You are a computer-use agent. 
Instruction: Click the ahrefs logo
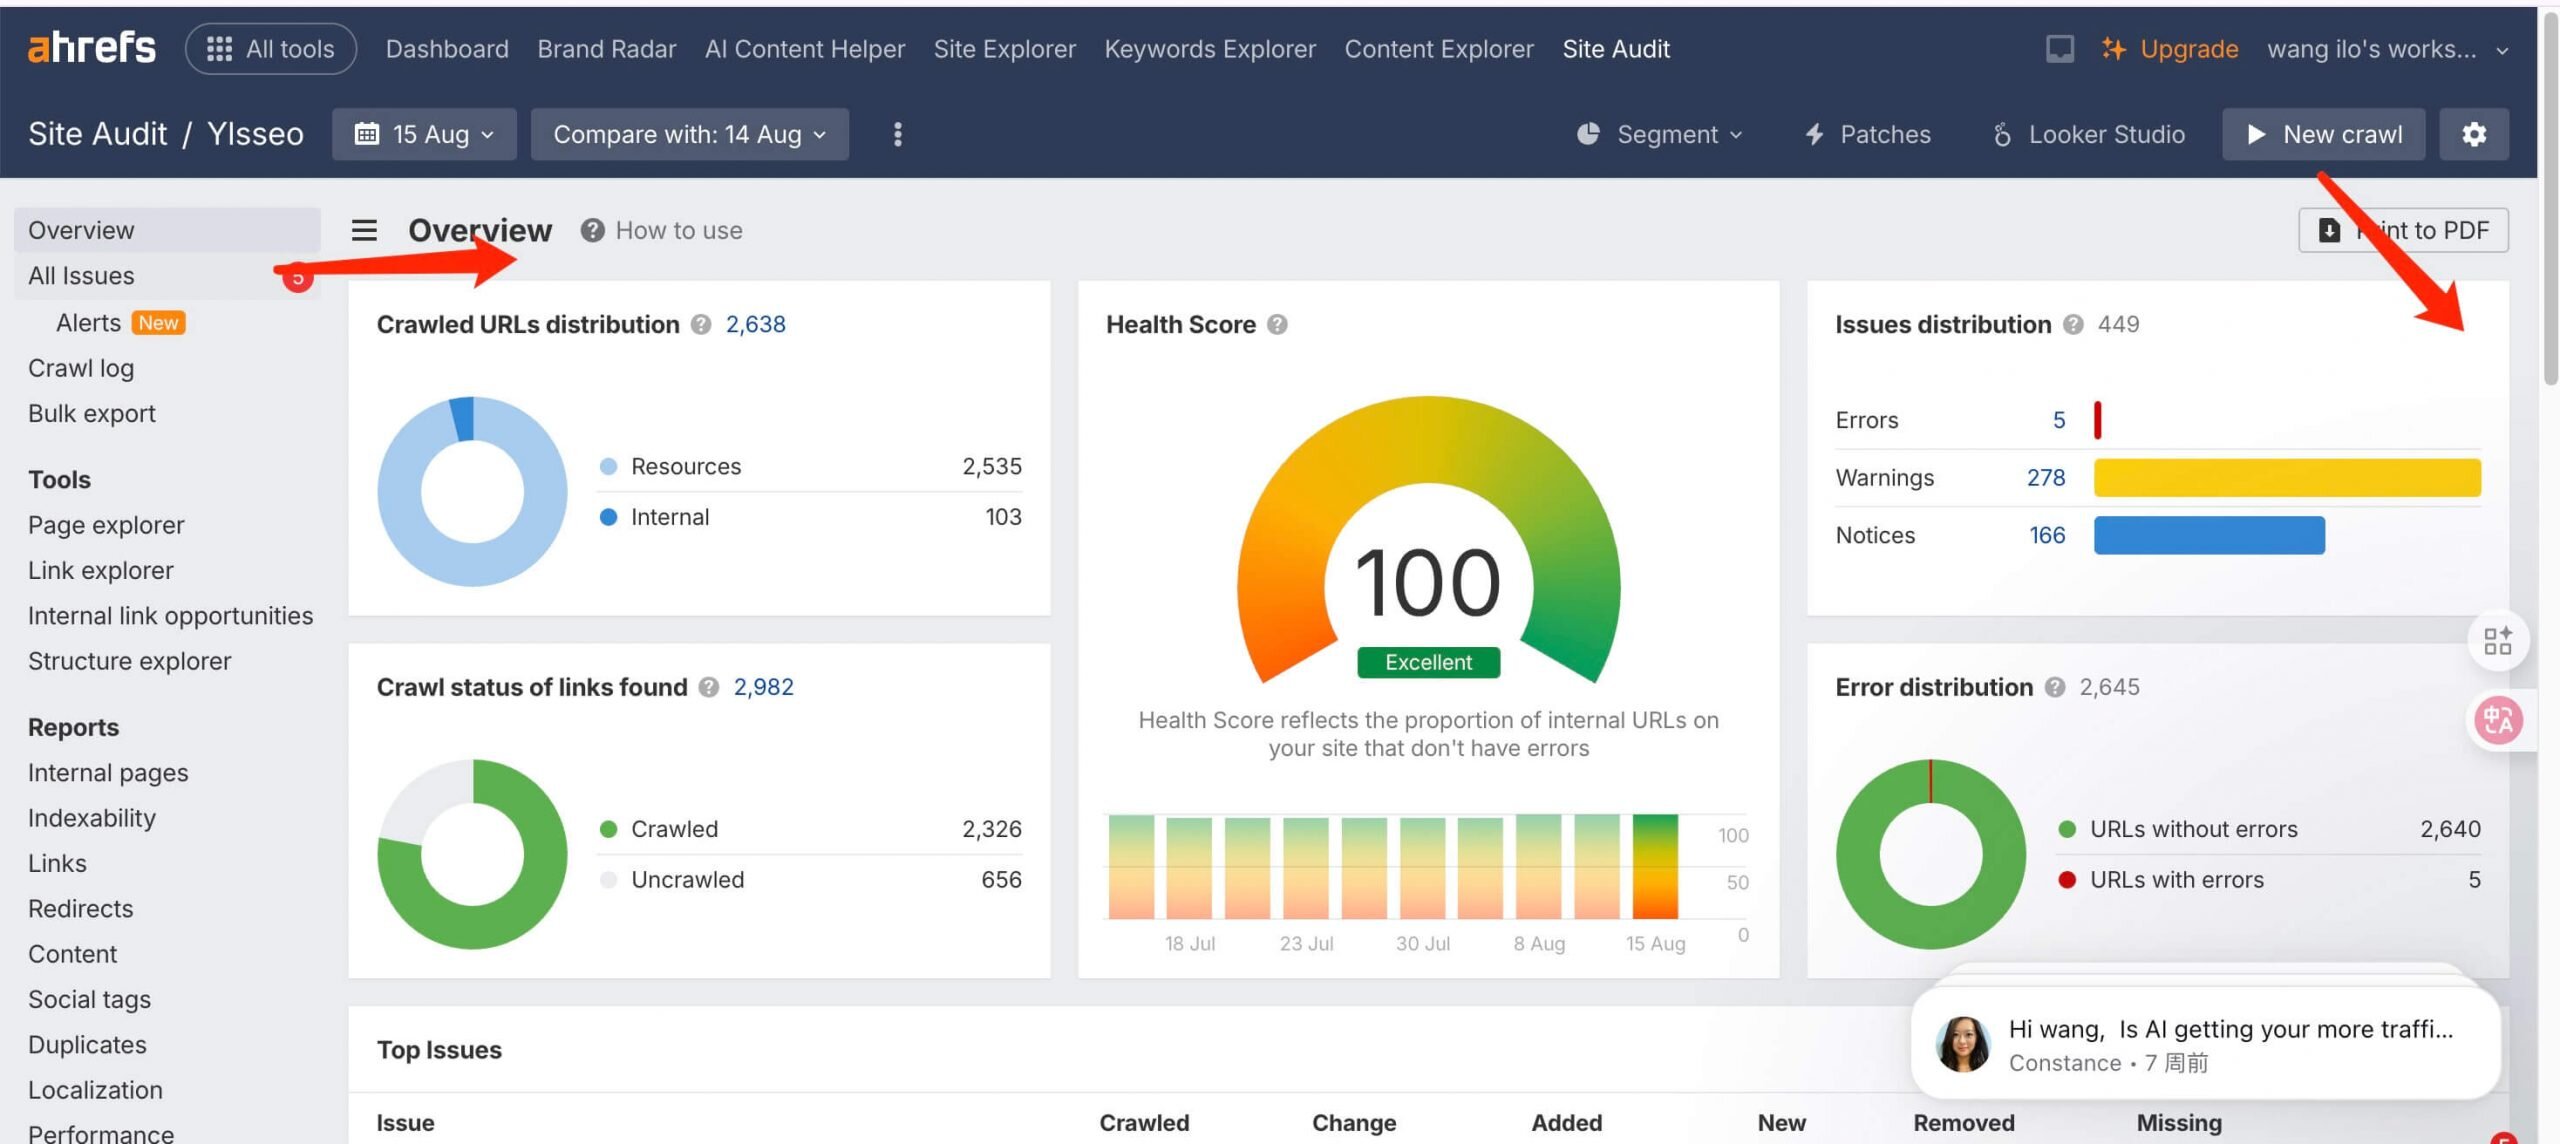coord(91,47)
